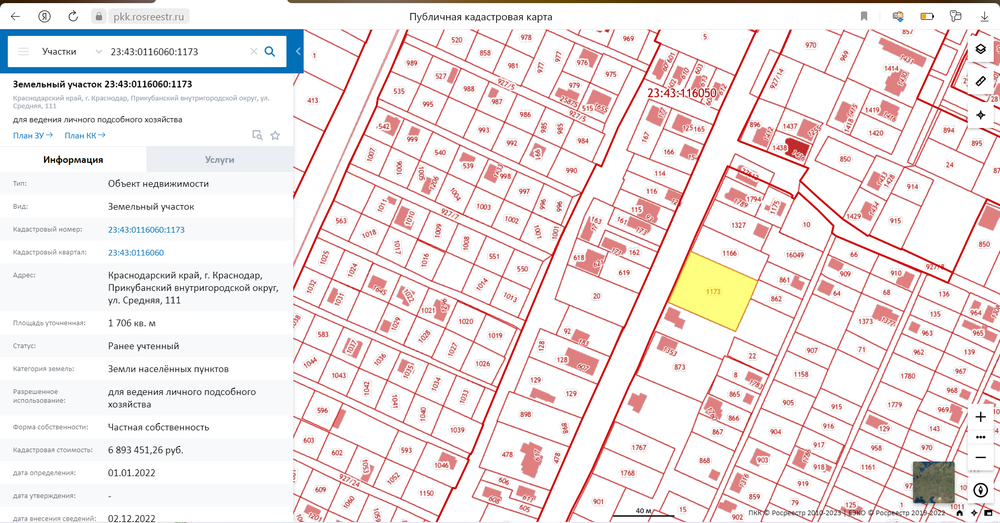Add parcel to favorites with star
1000x523 pixels.
click(275, 135)
